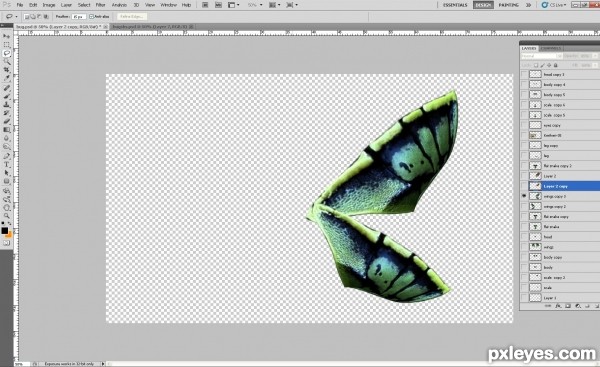Select the Path Selection tool
This screenshot has height=367, width=600.
click(x=7, y=173)
